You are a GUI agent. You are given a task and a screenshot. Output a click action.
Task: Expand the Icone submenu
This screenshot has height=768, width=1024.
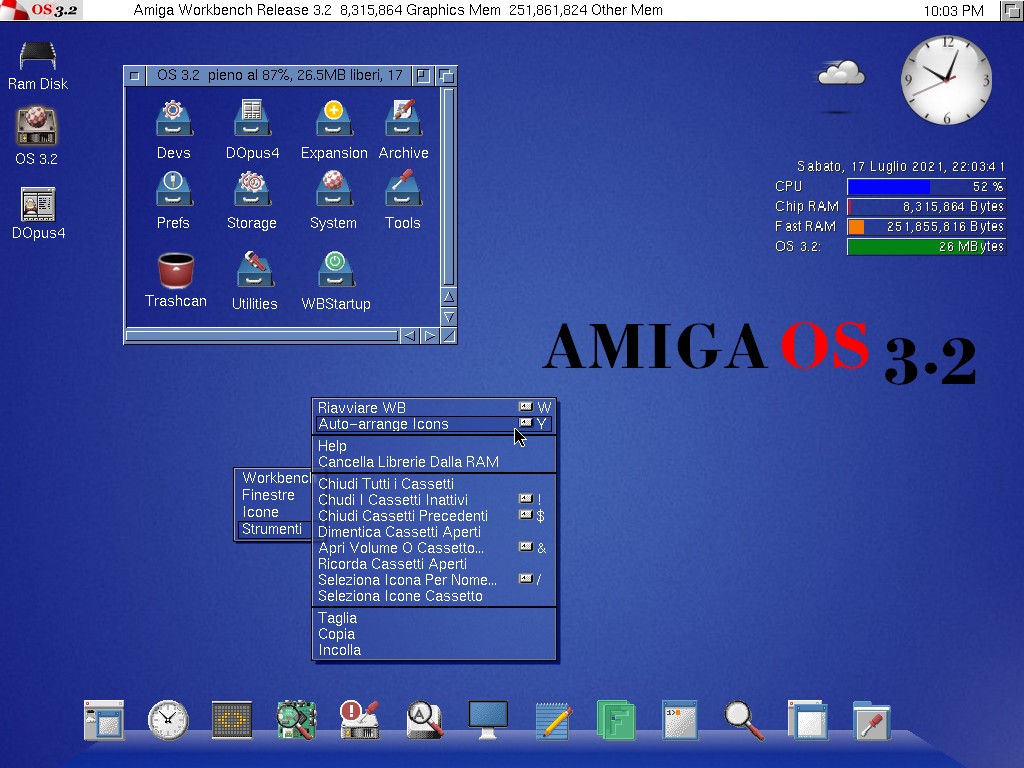tap(260, 512)
